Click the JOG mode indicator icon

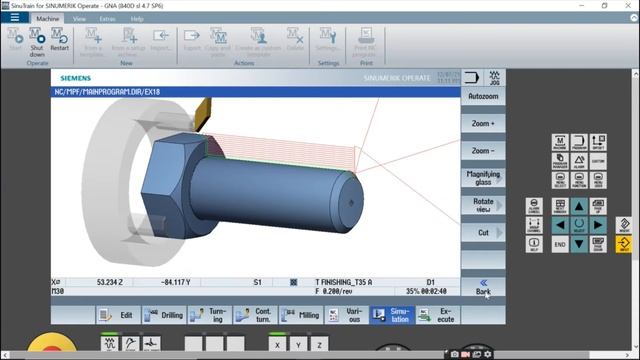click(x=494, y=78)
